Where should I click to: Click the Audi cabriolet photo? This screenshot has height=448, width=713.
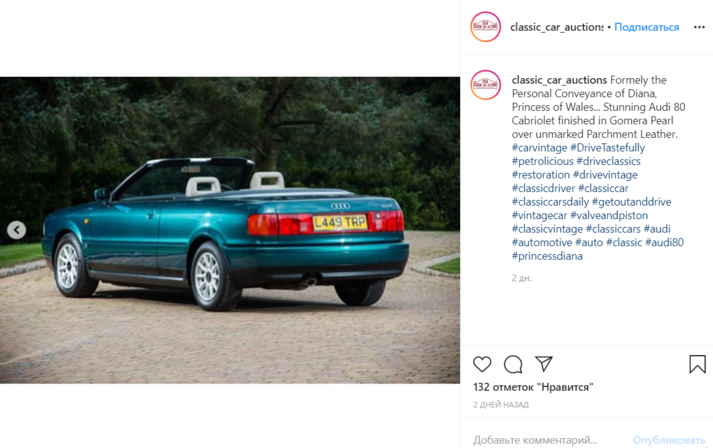tap(230, 230)
